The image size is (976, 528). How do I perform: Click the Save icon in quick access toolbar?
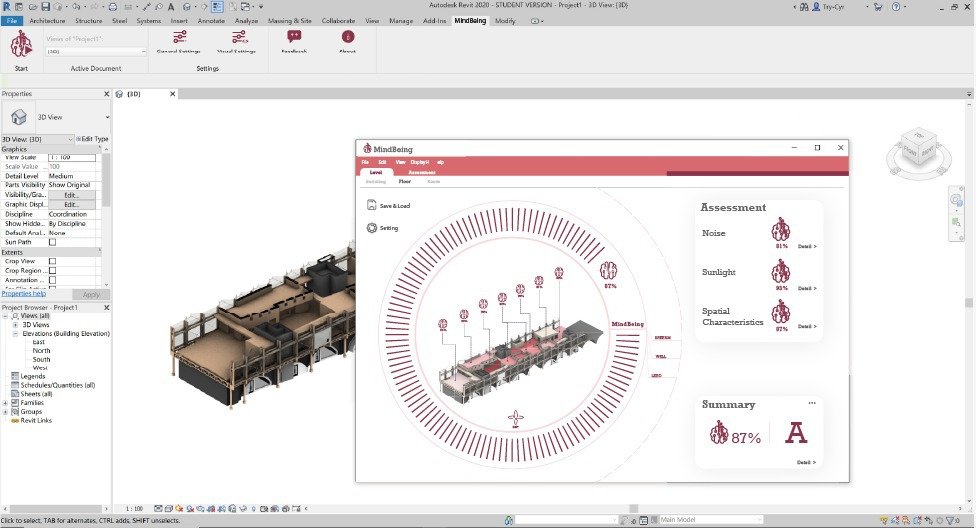coord(45,7)
